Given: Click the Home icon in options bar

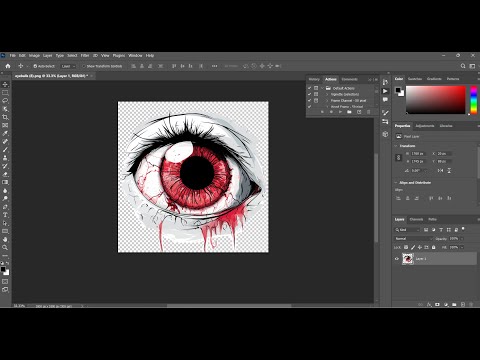Looking at the screenshot, I should pyautogui.click(x=8, y=66).
